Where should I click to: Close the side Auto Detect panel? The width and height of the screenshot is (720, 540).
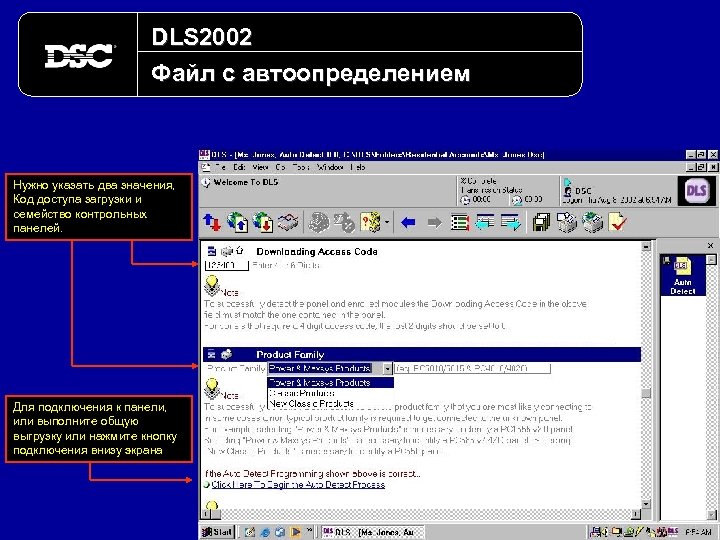point(710,246)
